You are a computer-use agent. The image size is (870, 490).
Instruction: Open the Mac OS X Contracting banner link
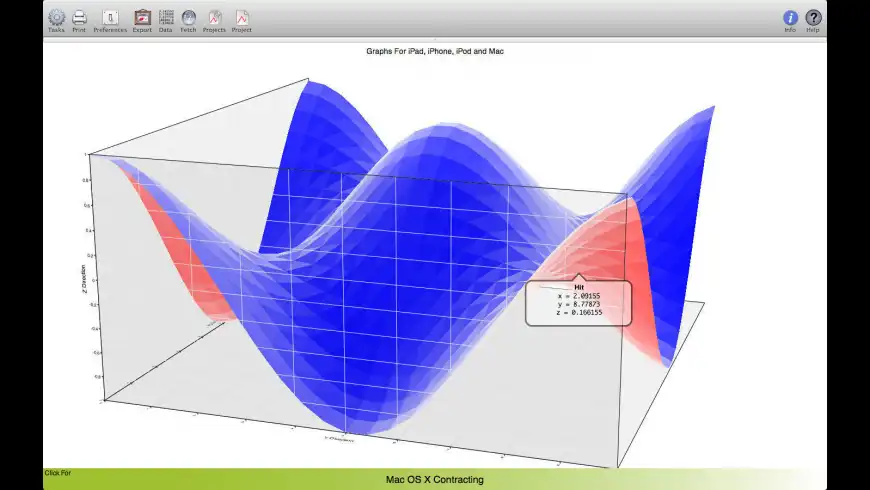pyautogui.click(x=435, y=479)
